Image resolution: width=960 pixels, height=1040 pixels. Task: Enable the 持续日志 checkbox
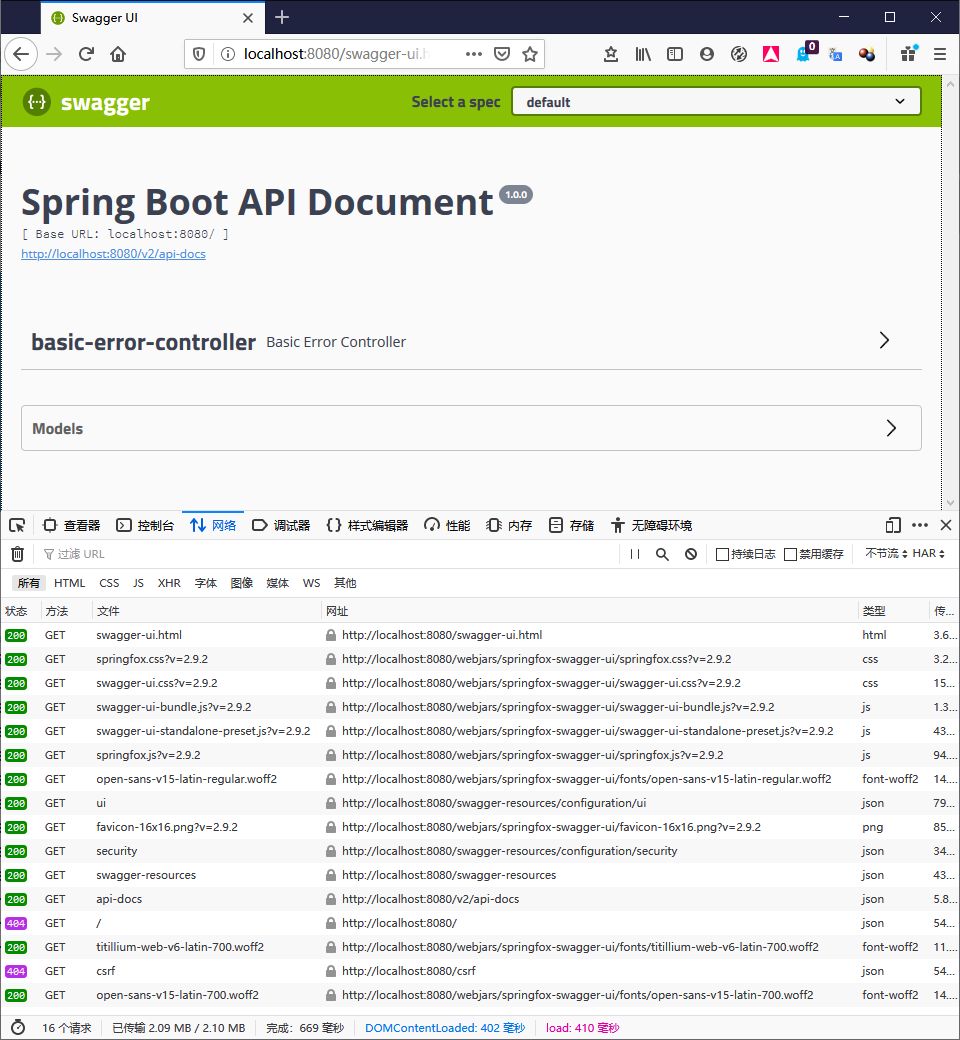tap(724, 554)
